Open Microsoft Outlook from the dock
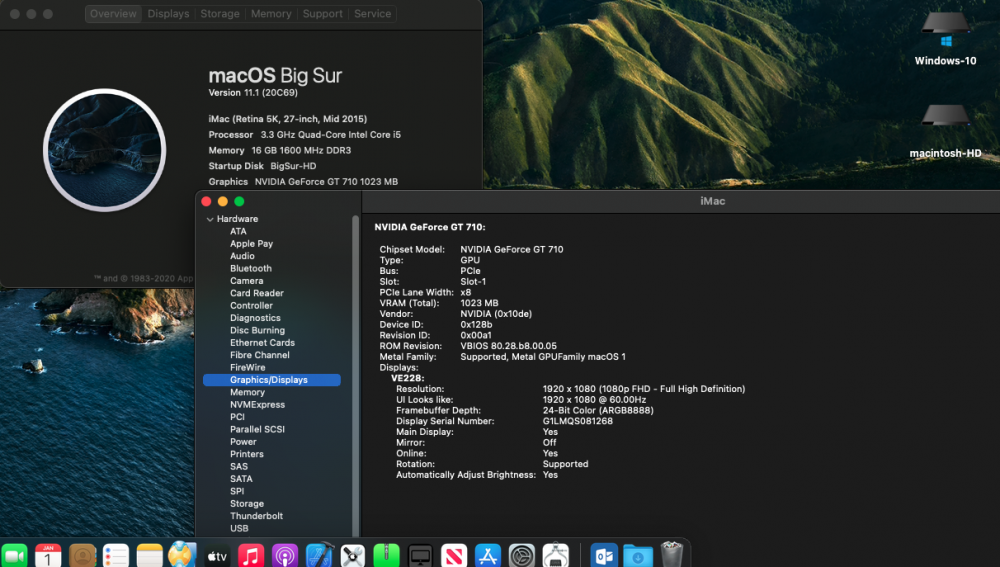The image size is (1000, 567). [603, 556]
